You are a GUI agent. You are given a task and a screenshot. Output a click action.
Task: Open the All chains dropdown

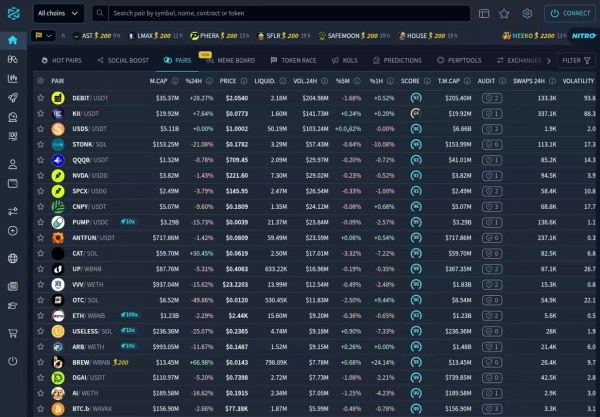tap(59, 13)
